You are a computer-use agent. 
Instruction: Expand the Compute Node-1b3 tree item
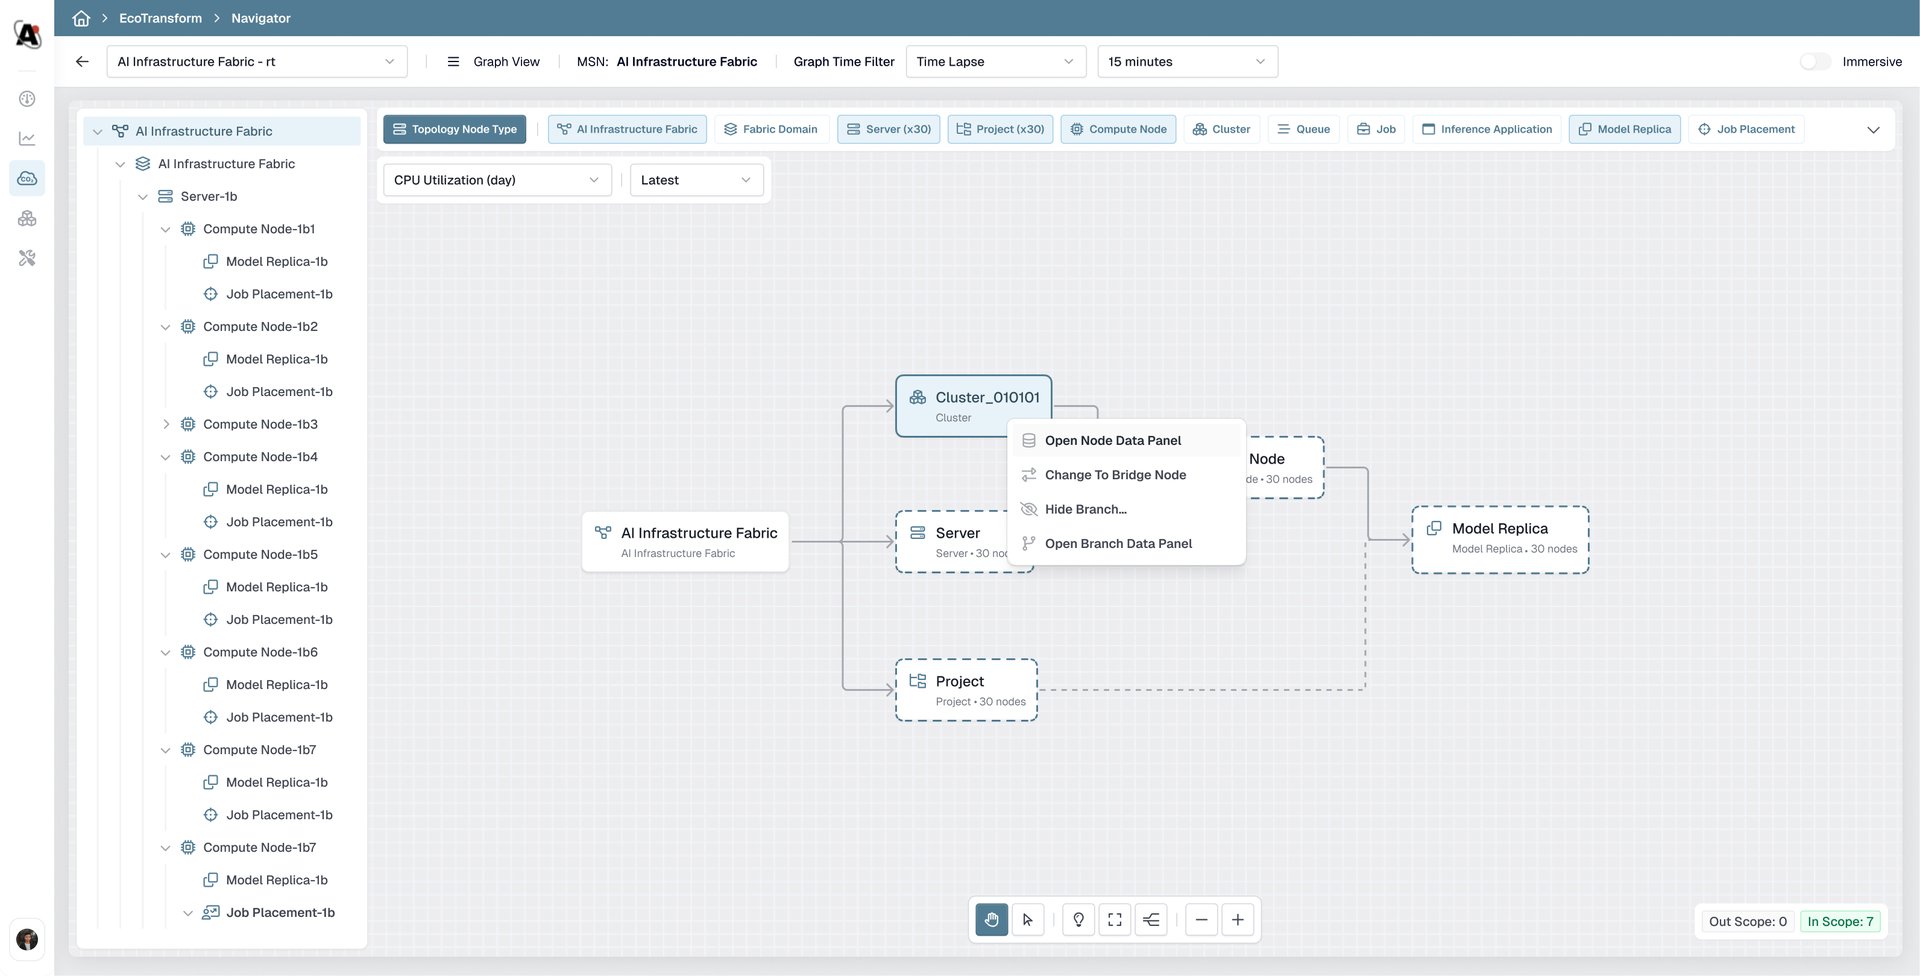tap(166, 424)
